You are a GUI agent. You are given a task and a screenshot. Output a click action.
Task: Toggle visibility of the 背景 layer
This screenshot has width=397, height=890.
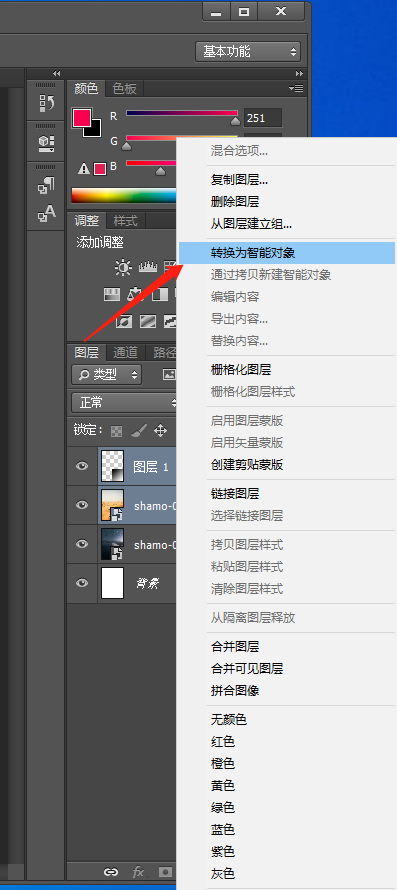click(x=82, y=582)
